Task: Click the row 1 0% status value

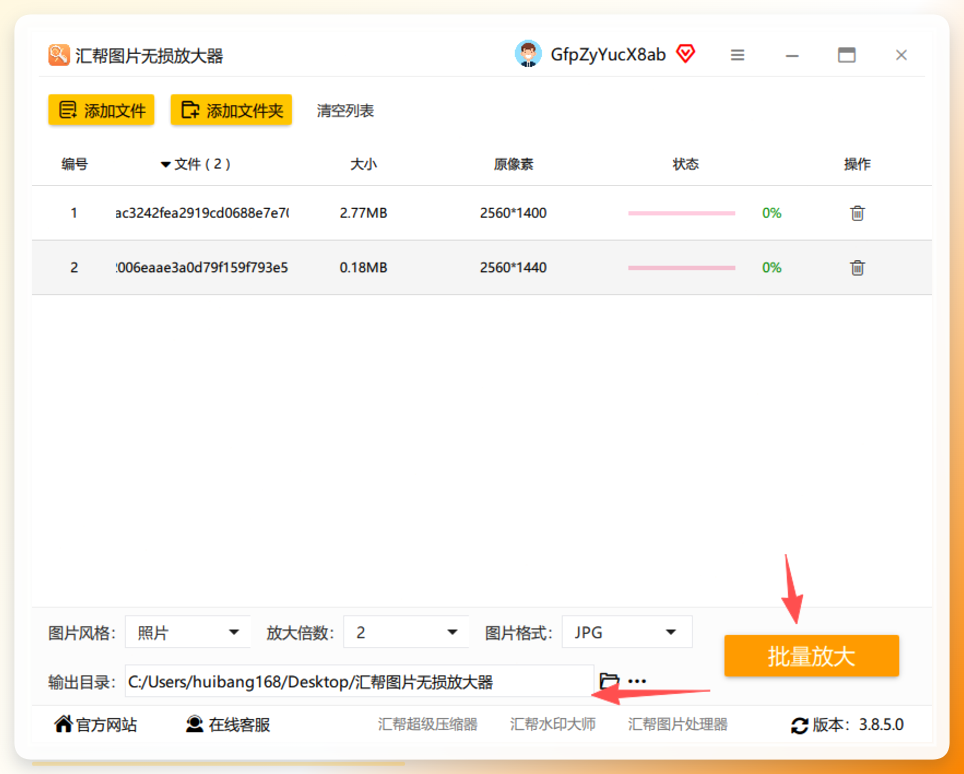Action: (772, 213)
